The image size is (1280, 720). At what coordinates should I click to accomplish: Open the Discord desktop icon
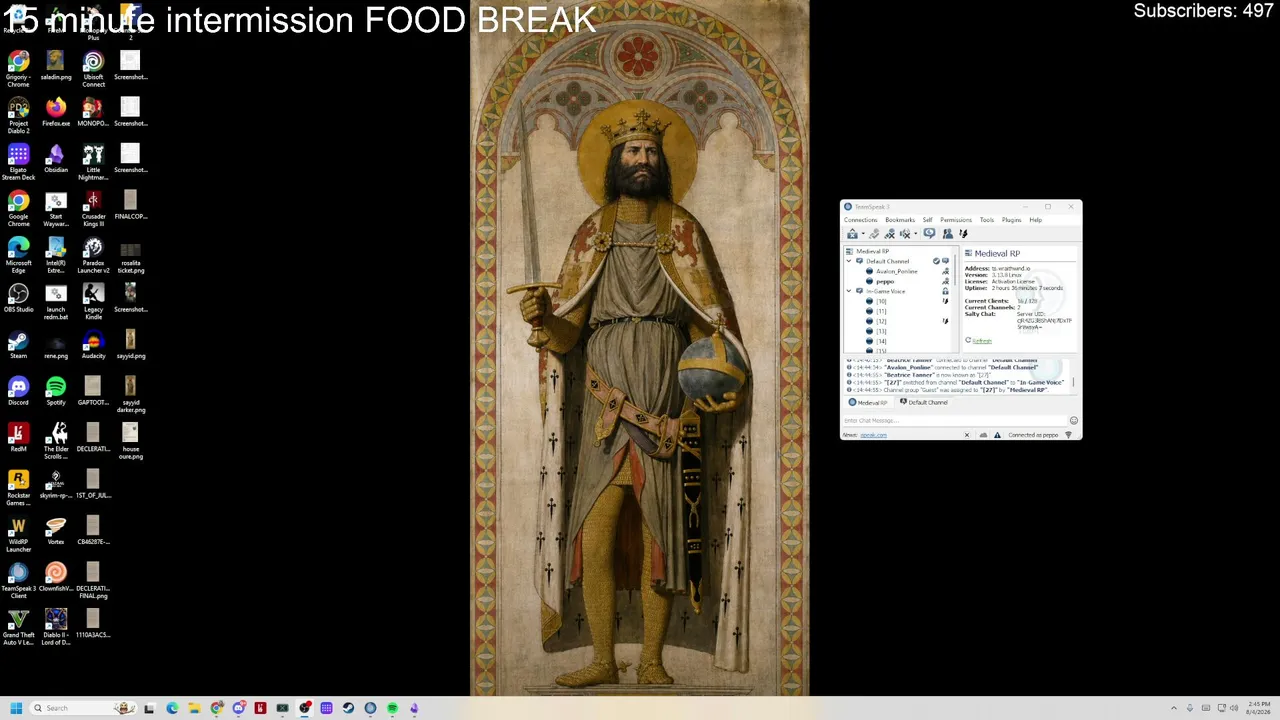point(18,391)
